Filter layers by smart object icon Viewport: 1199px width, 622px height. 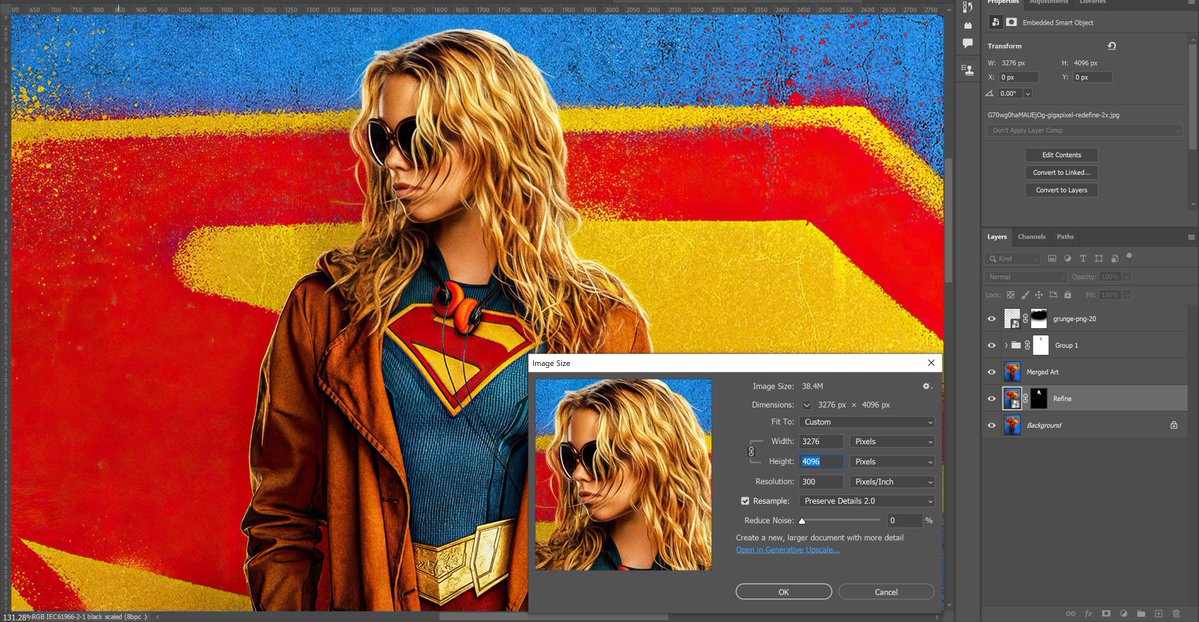(x=1114, y=259)
